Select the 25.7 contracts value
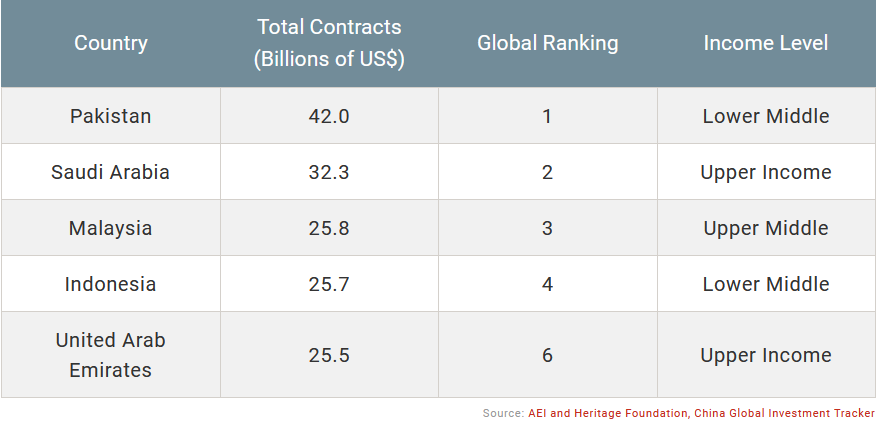The width and height of the screenshot is (879, 422). pyautogui.click(x=329, y=284)
